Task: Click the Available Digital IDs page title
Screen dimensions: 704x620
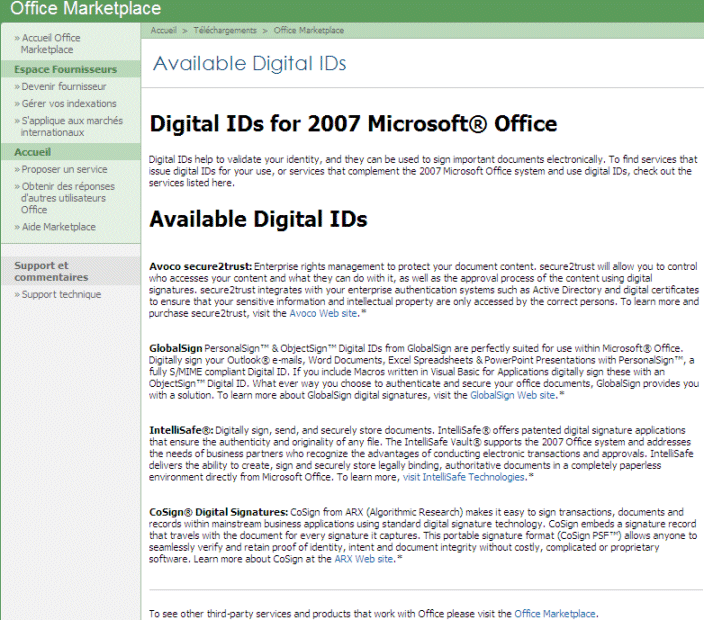Action: point(250,63)
